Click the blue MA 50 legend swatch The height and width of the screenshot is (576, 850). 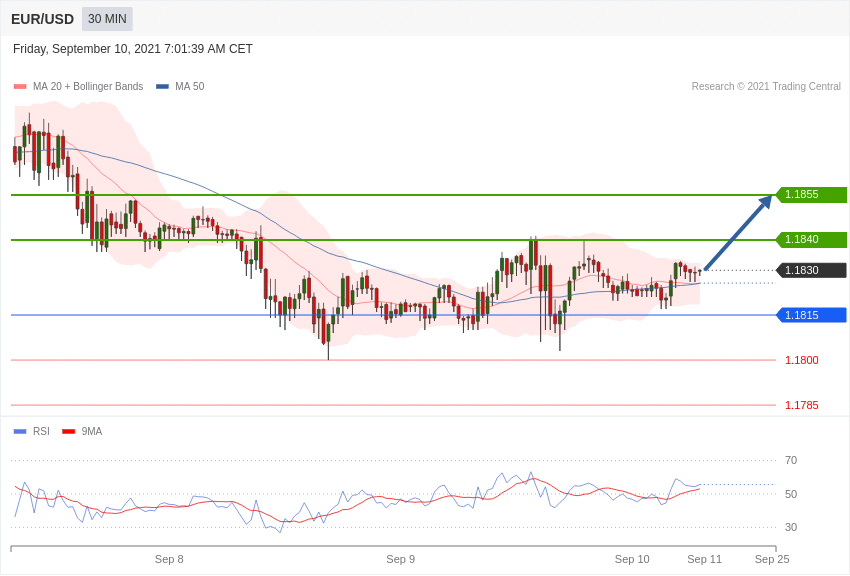click(162, 87)
